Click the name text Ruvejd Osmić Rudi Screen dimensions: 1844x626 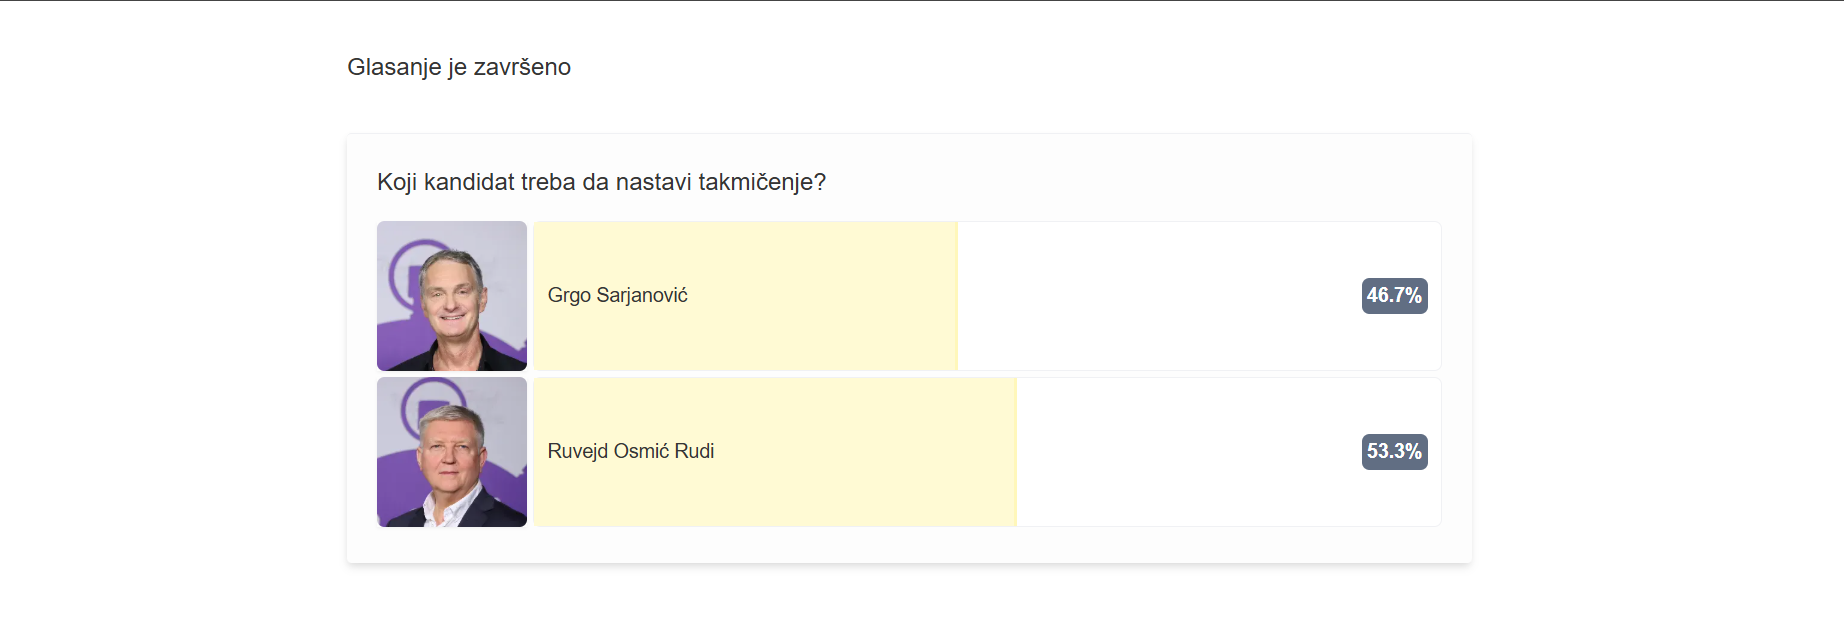tap(631, 452)
